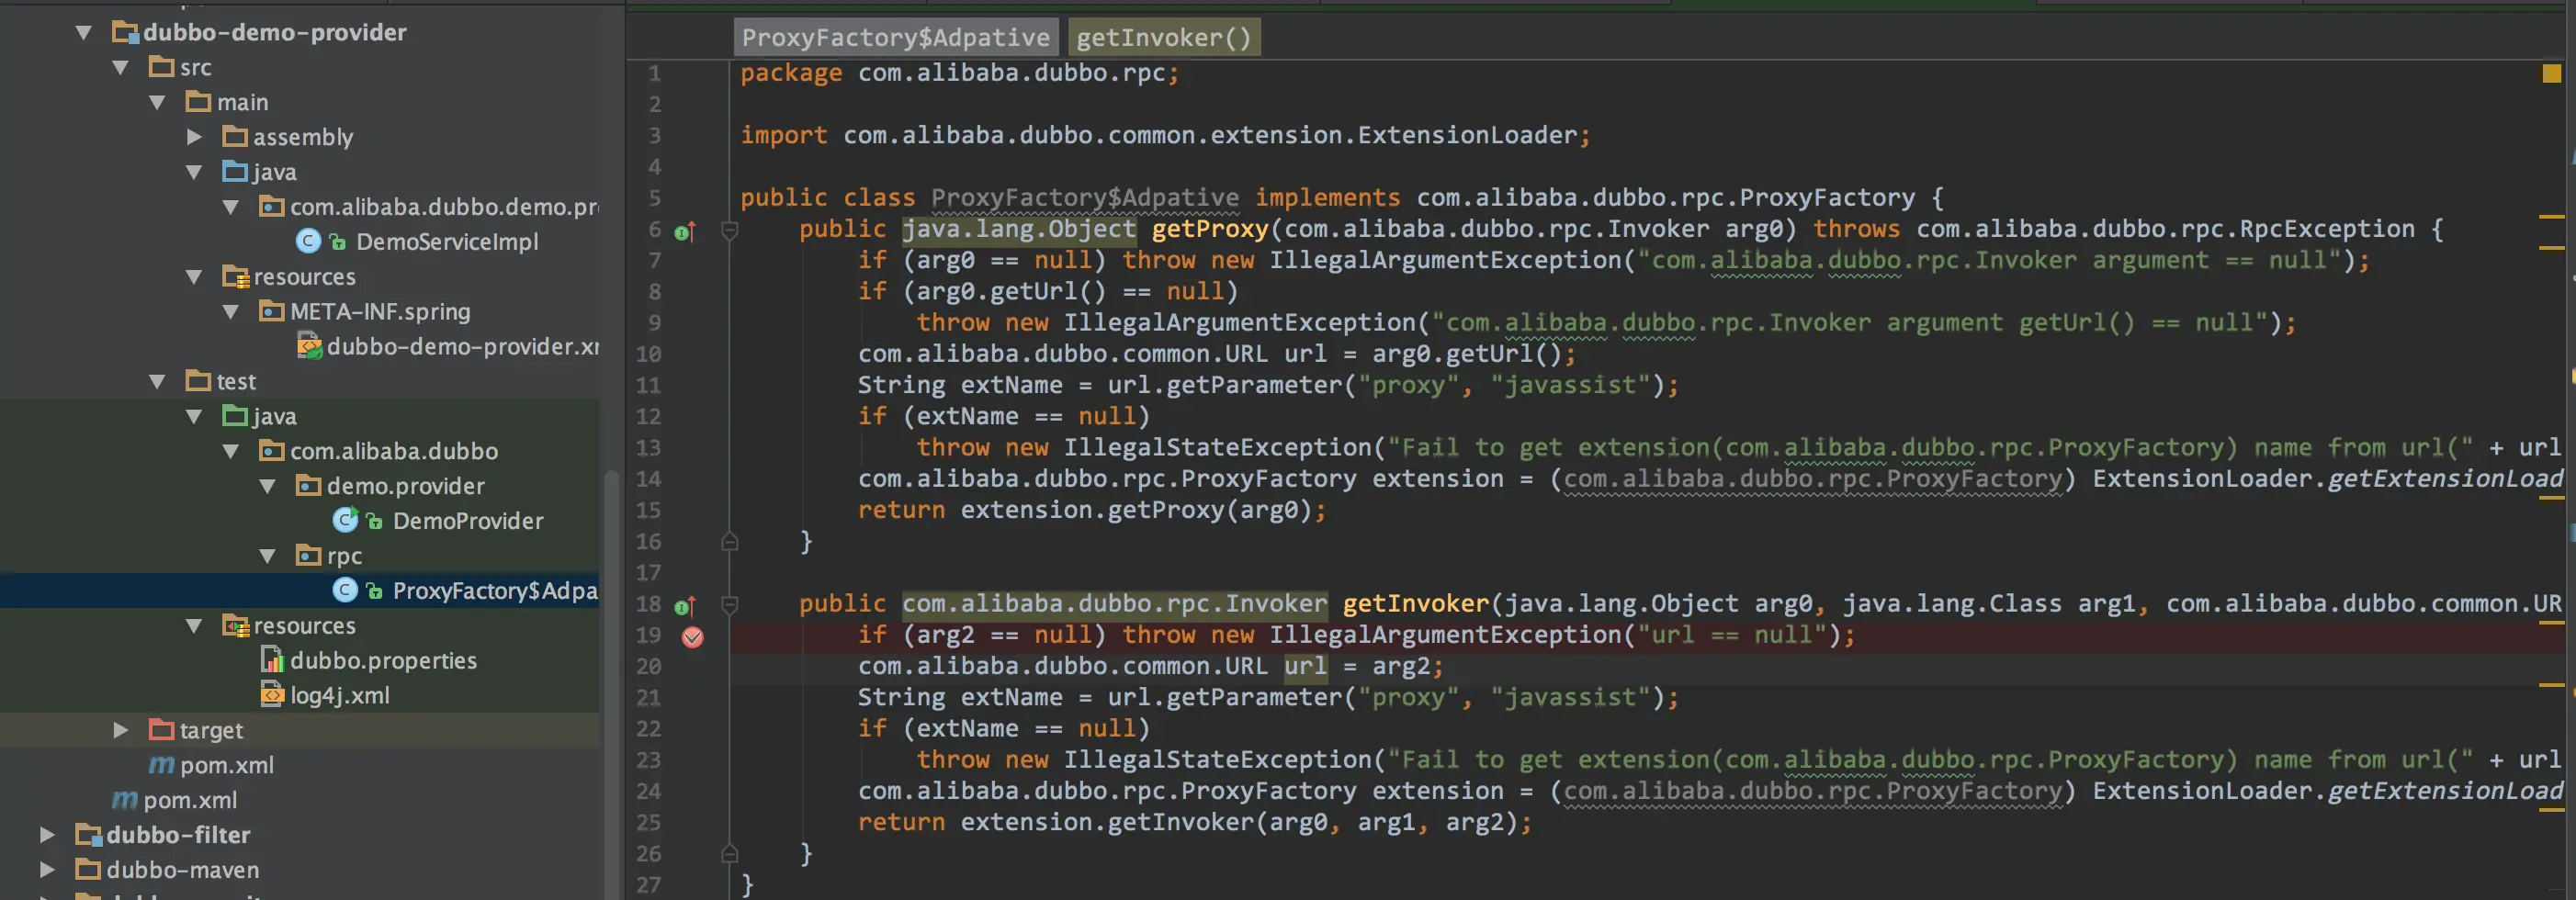The image size is (2576, 900).
Task: Expand the dubbo-filter module arrow
Action: (x=47, y=834)
